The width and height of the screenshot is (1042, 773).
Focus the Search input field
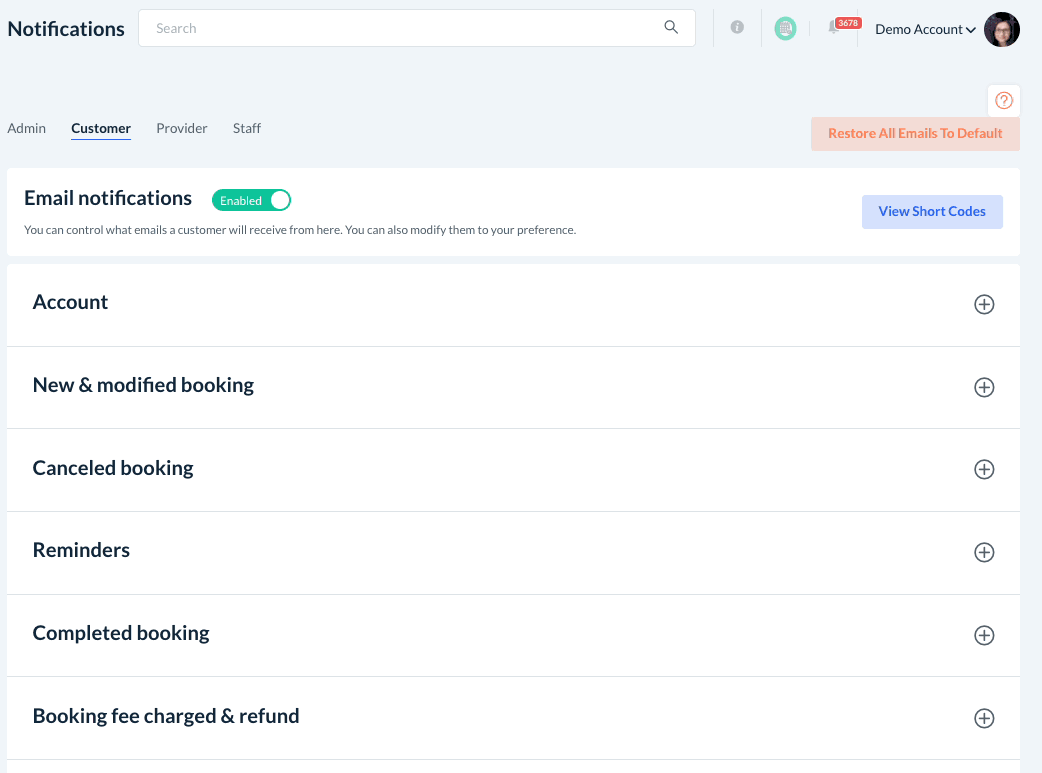(417, 28)
